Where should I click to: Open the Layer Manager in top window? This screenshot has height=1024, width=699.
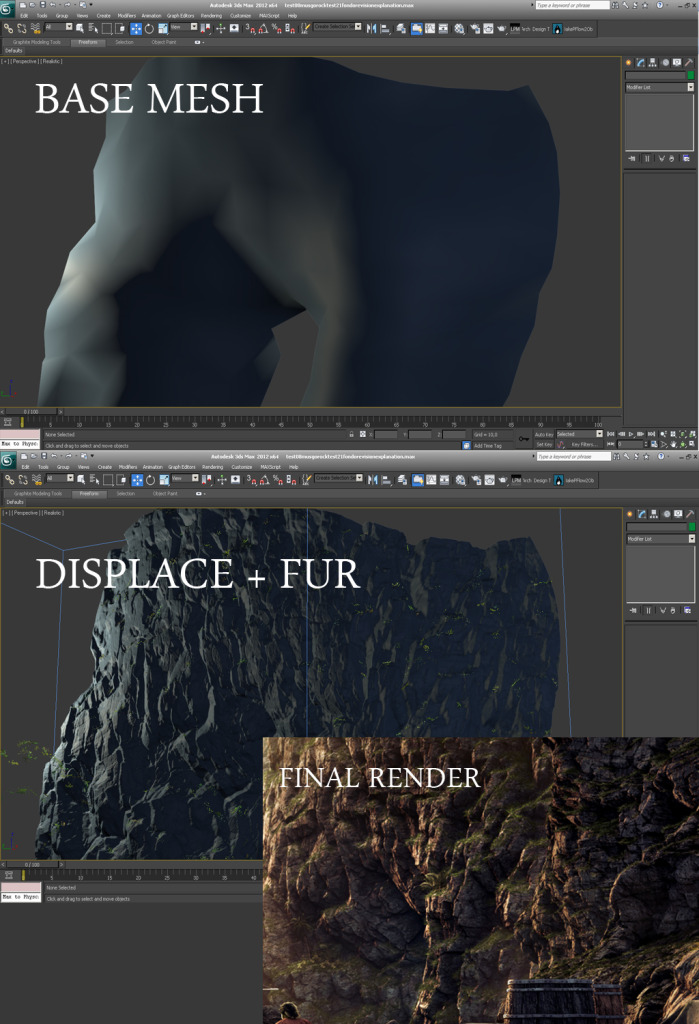pos(401,28)
